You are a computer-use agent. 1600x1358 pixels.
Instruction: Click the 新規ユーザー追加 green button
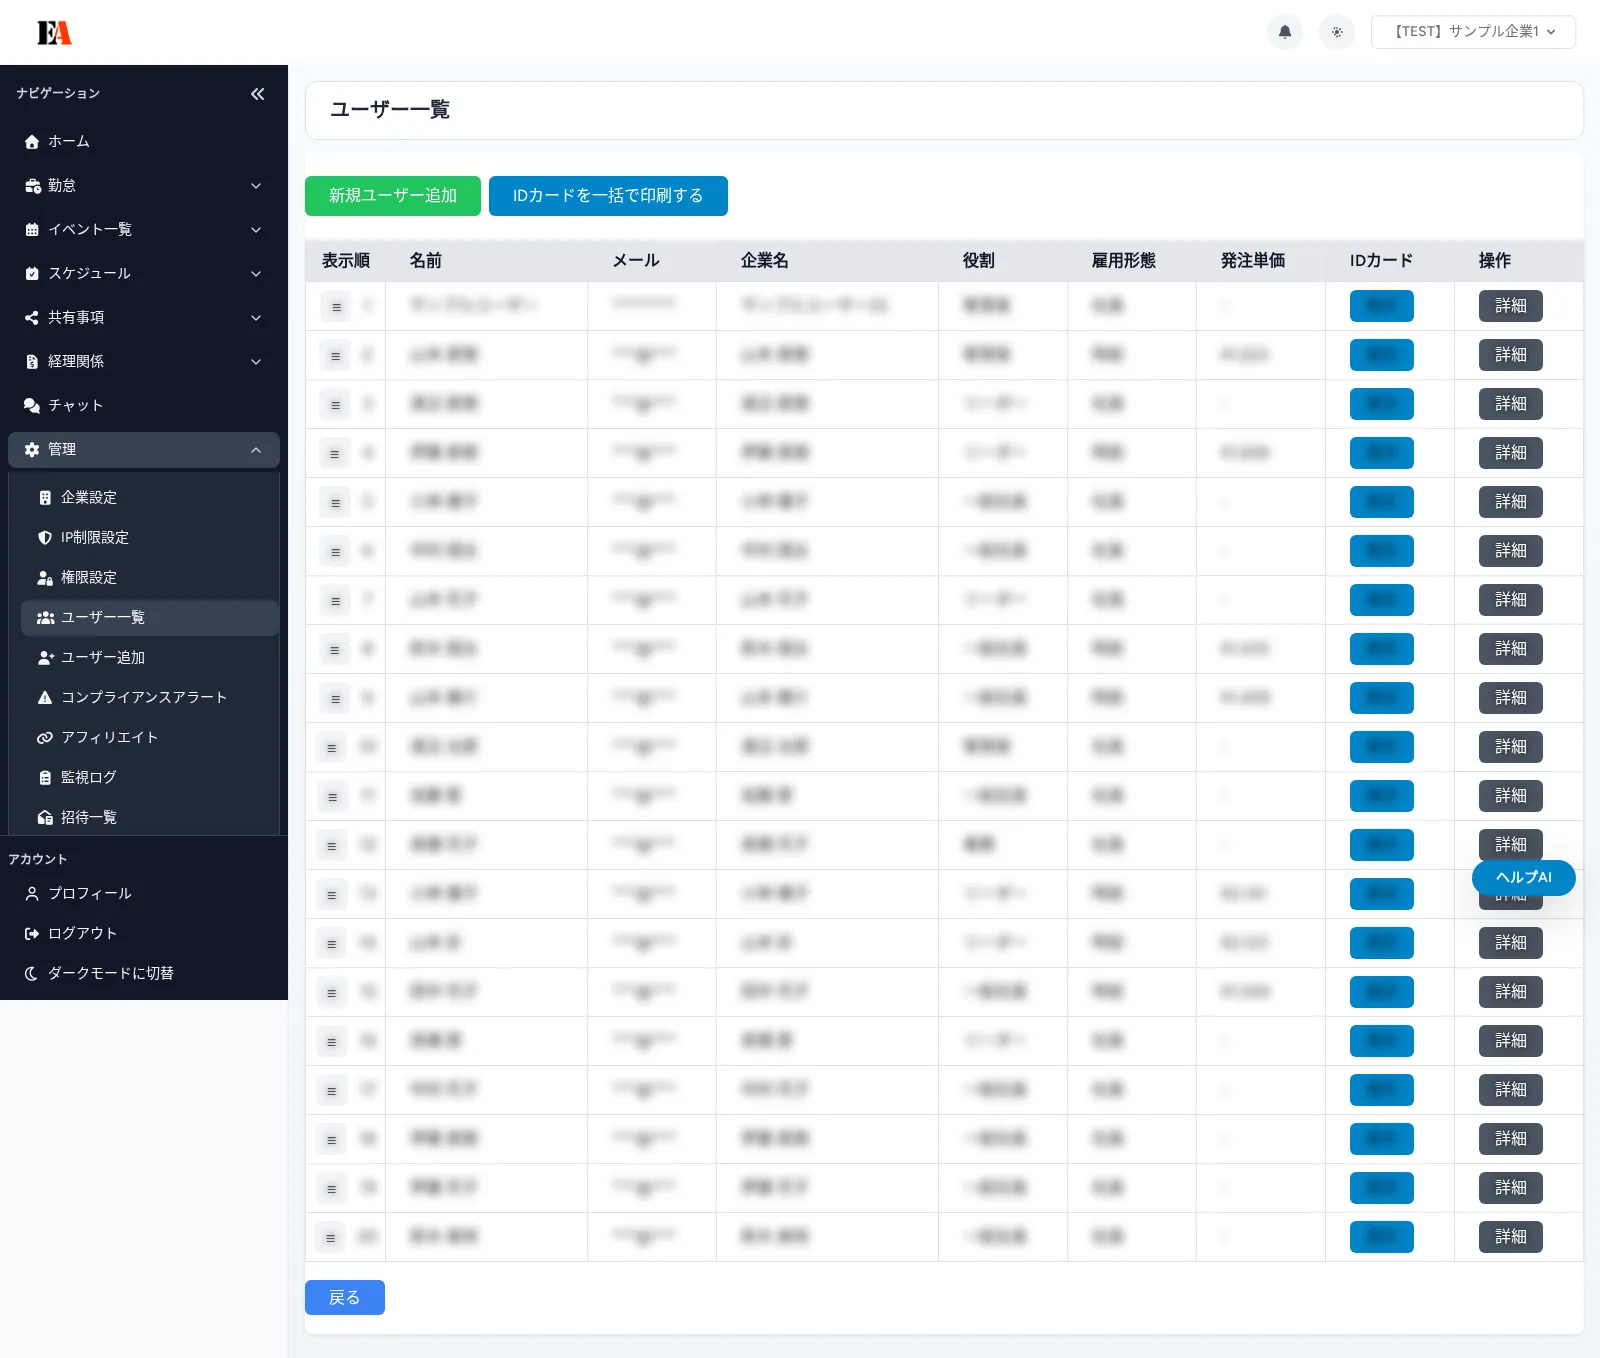click(392, 196)
